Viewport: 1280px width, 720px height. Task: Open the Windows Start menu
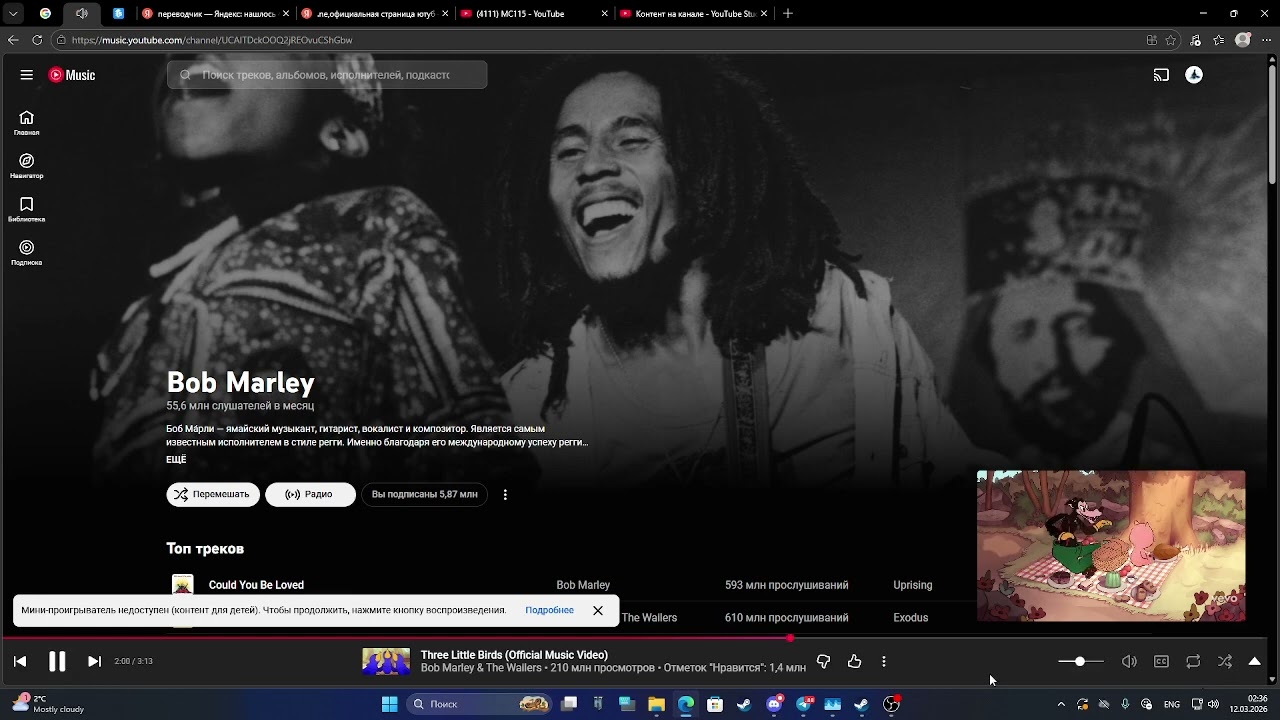[x=390, y=704]
